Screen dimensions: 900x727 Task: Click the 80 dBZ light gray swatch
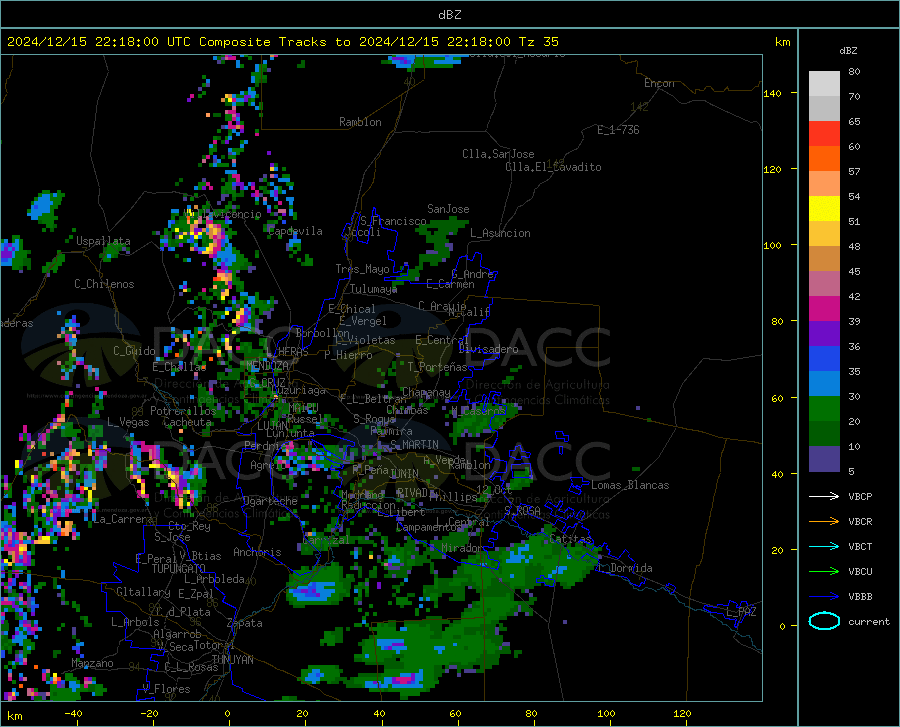point(824,84)
